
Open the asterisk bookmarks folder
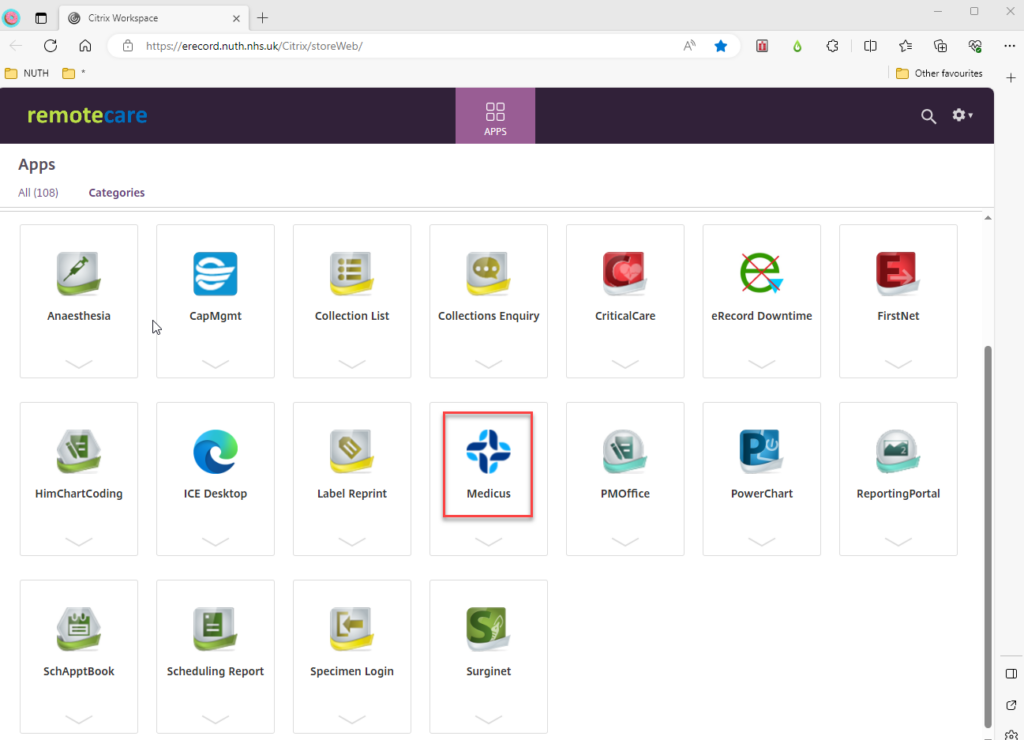click(x=73, y=73)
